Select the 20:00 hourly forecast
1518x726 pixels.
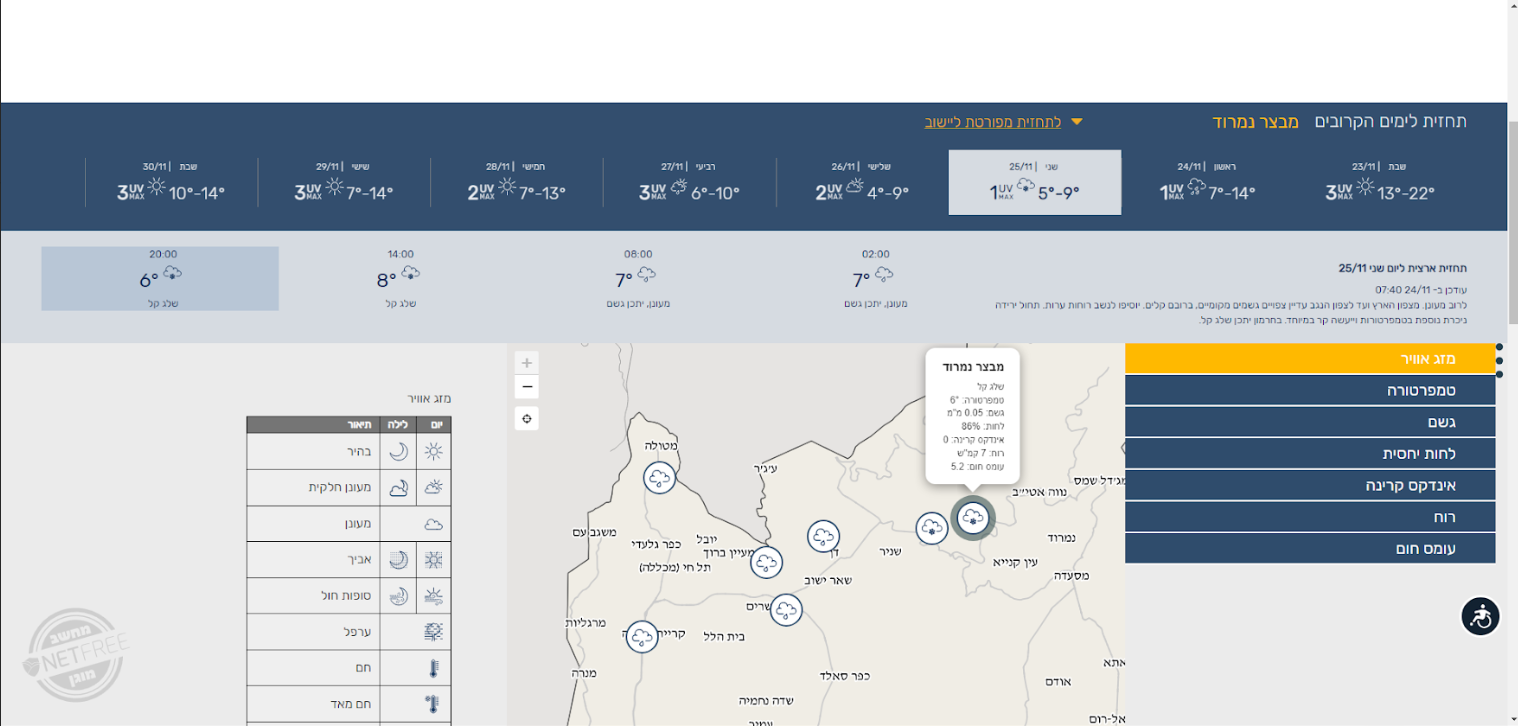click(160, 278)
